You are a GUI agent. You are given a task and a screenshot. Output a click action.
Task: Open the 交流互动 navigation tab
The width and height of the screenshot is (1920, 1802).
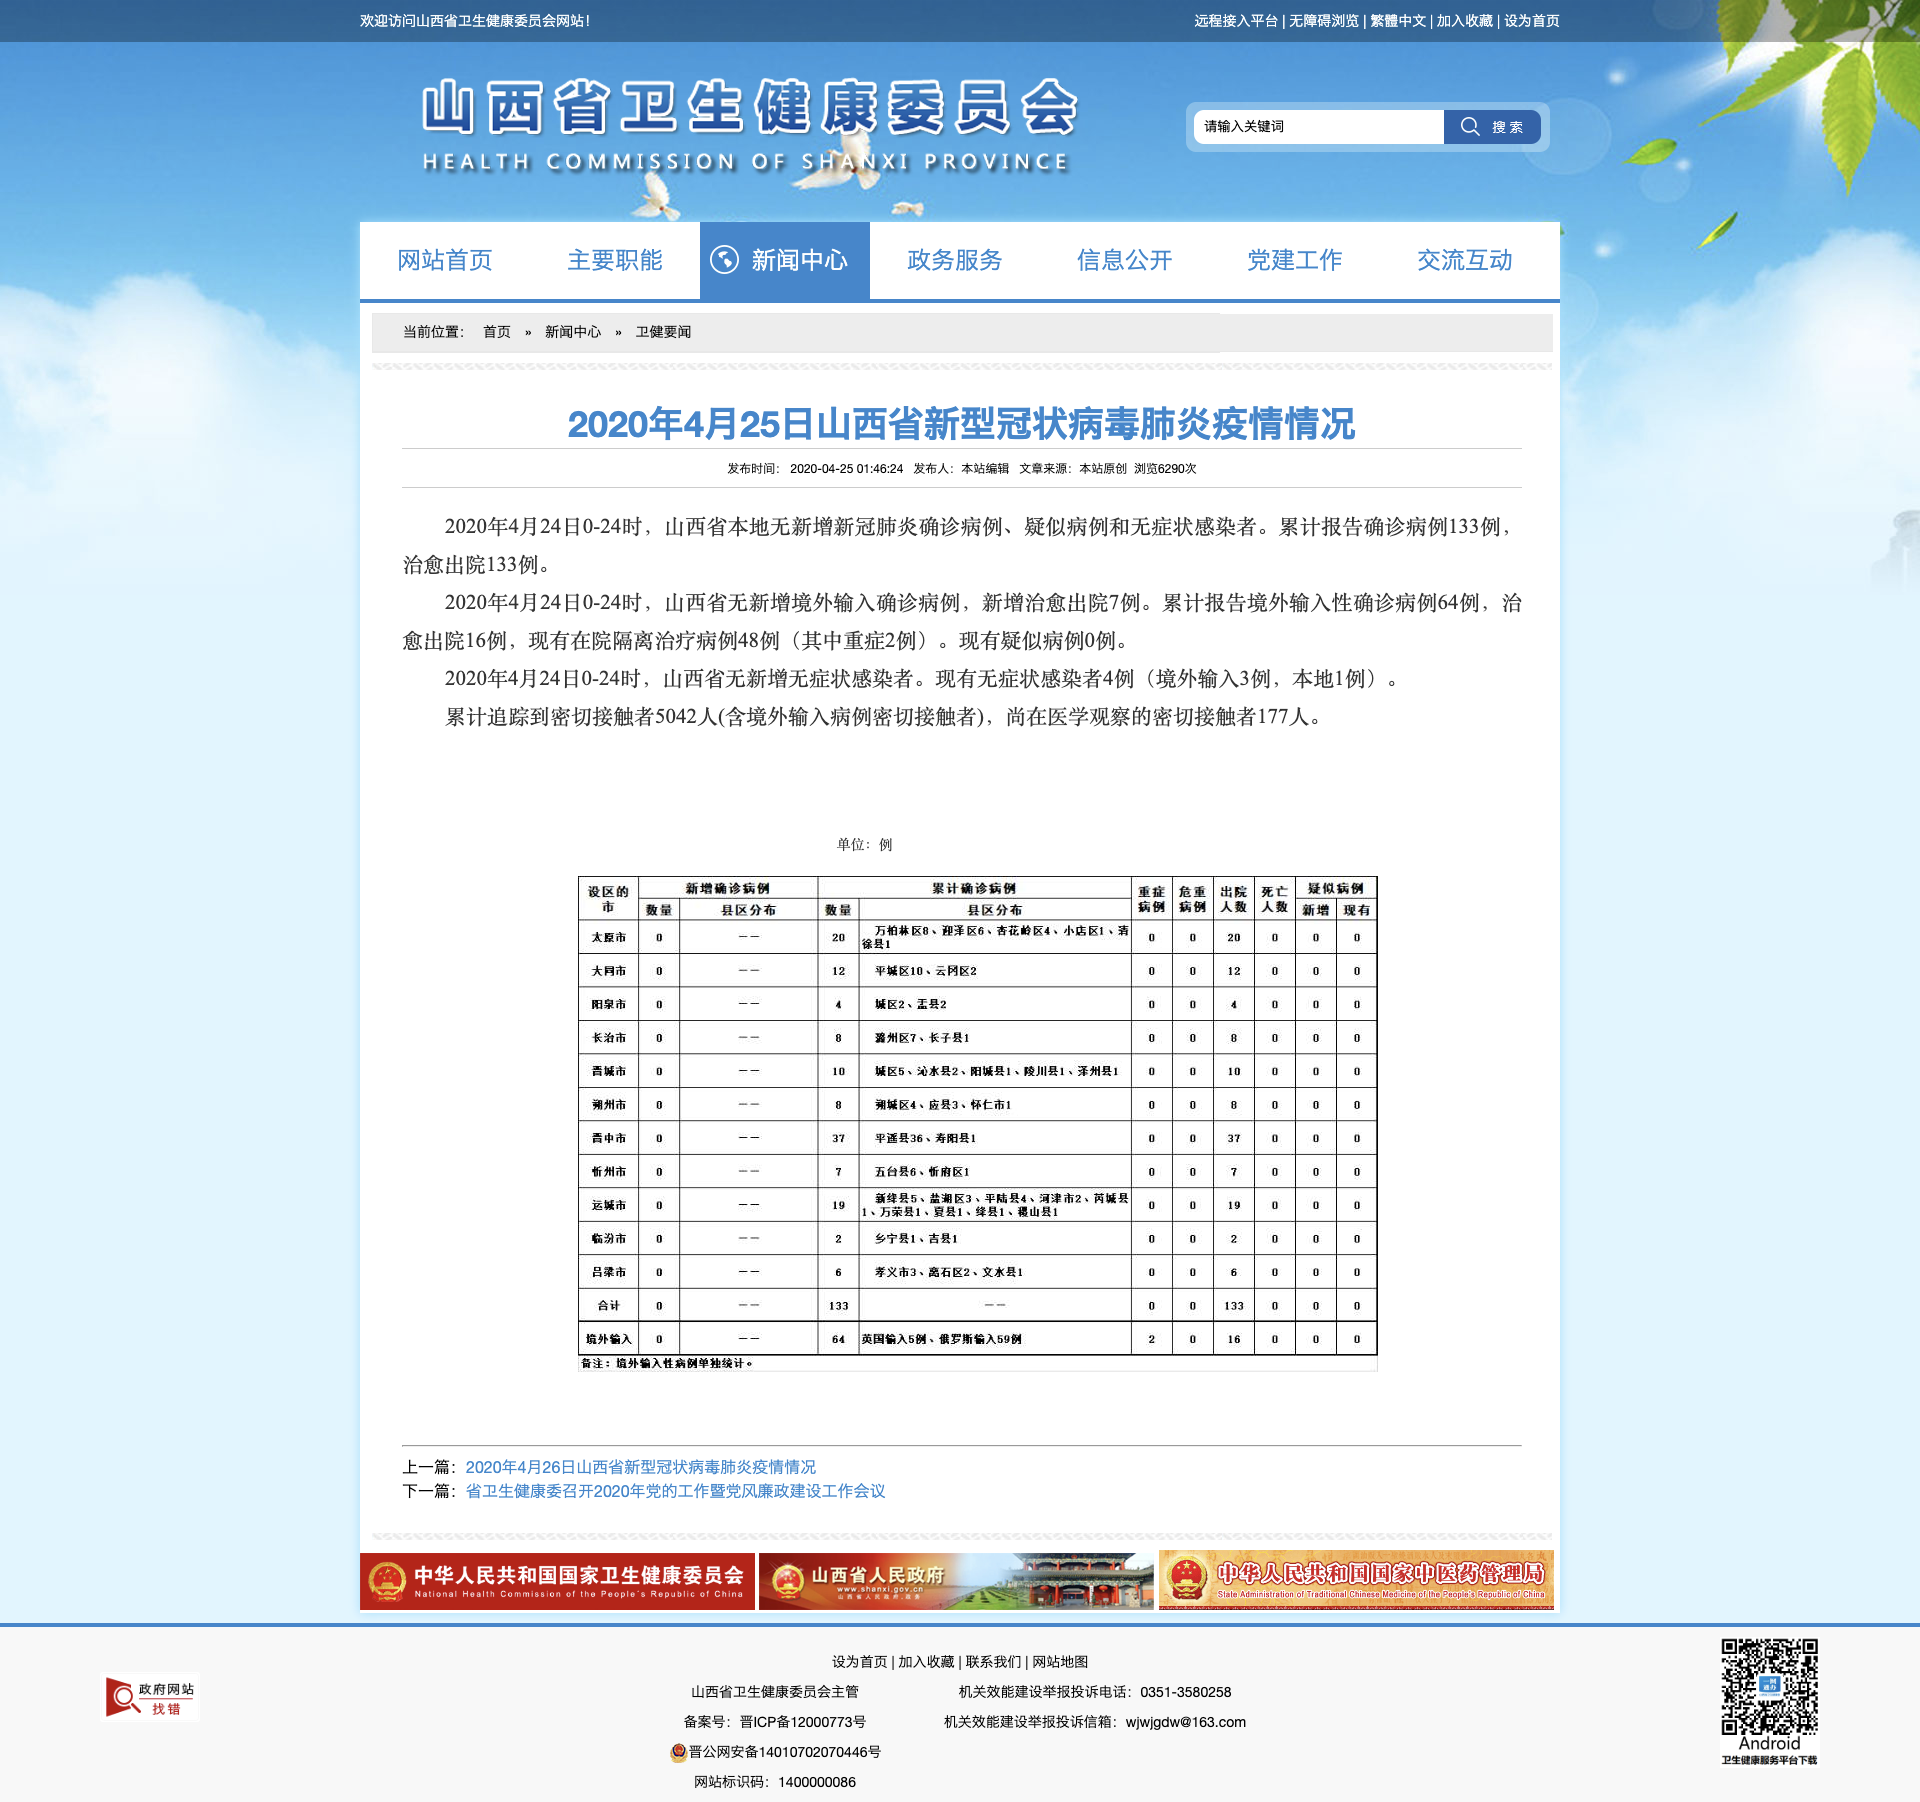point(1465,260)
